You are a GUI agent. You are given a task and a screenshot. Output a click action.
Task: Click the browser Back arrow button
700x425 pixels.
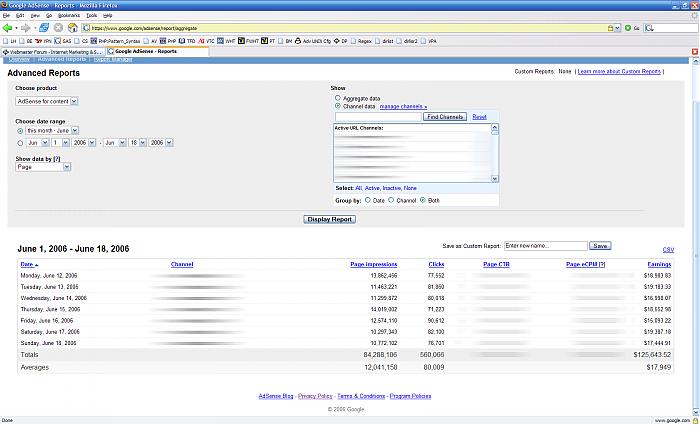coord(9,28)
